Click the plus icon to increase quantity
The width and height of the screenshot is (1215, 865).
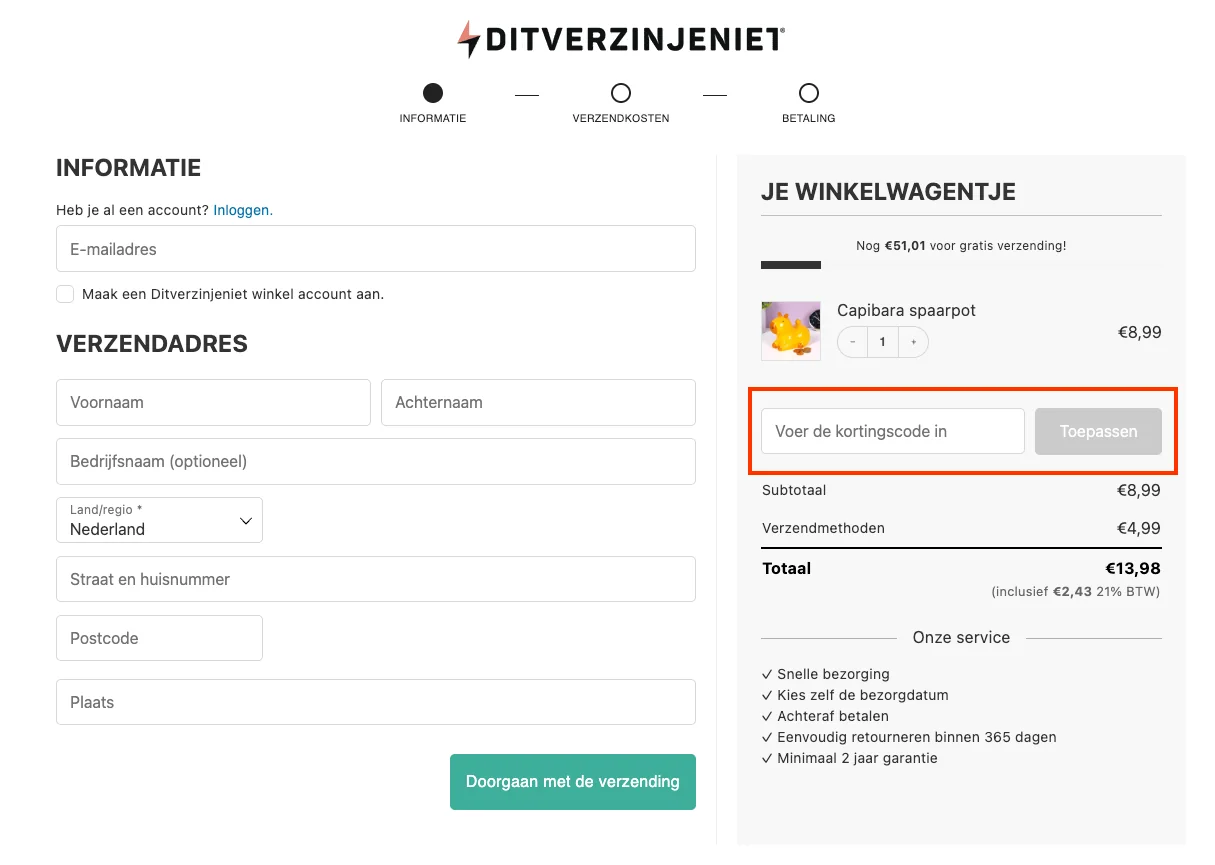pyautogui.click(x=913, y=342)
